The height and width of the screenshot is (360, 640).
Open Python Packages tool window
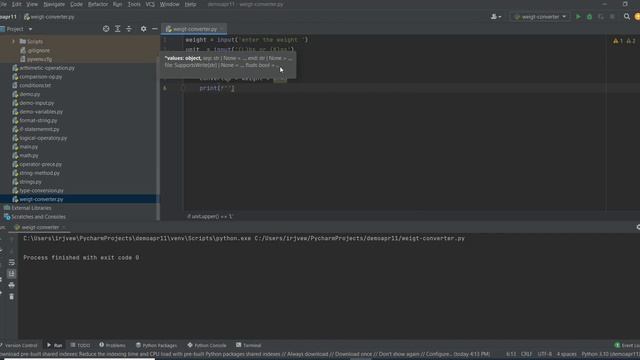(x=156, y=345)
